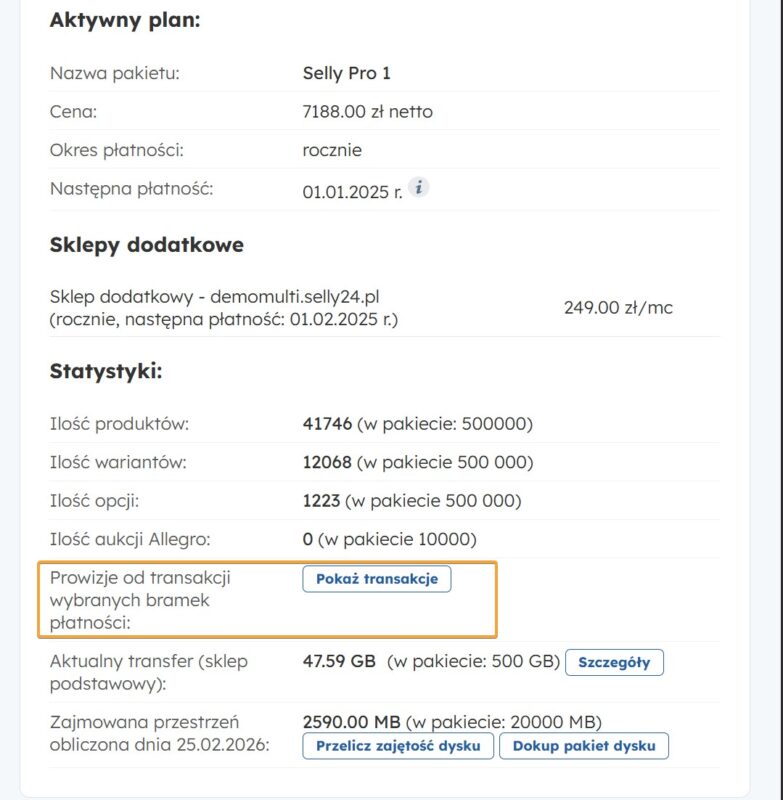Image resolution: width=783 pixels, height=800 pixels.
Task: Click the Aktywny plan heading
Action: (125, 19)
